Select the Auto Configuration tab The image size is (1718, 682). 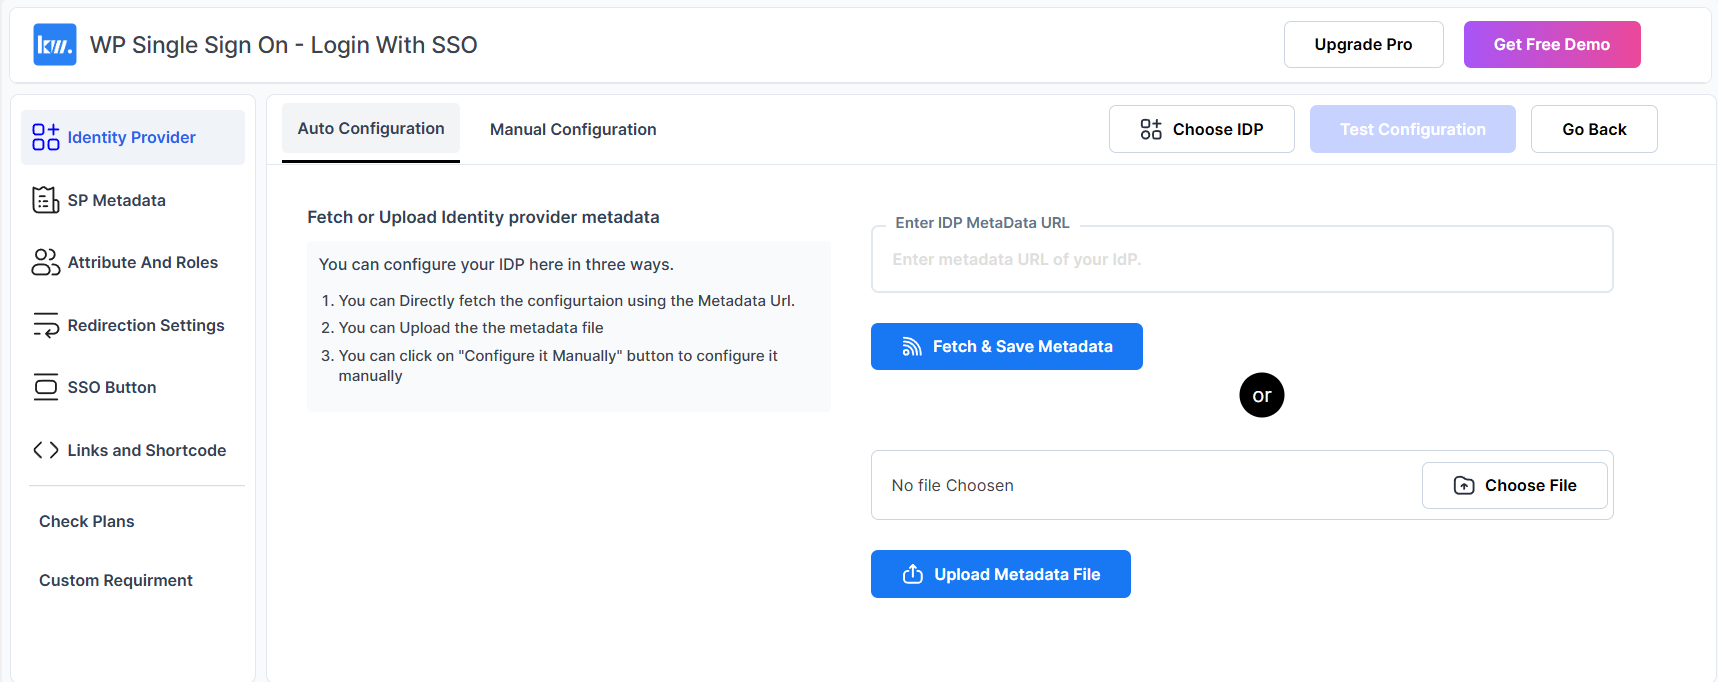370,128
